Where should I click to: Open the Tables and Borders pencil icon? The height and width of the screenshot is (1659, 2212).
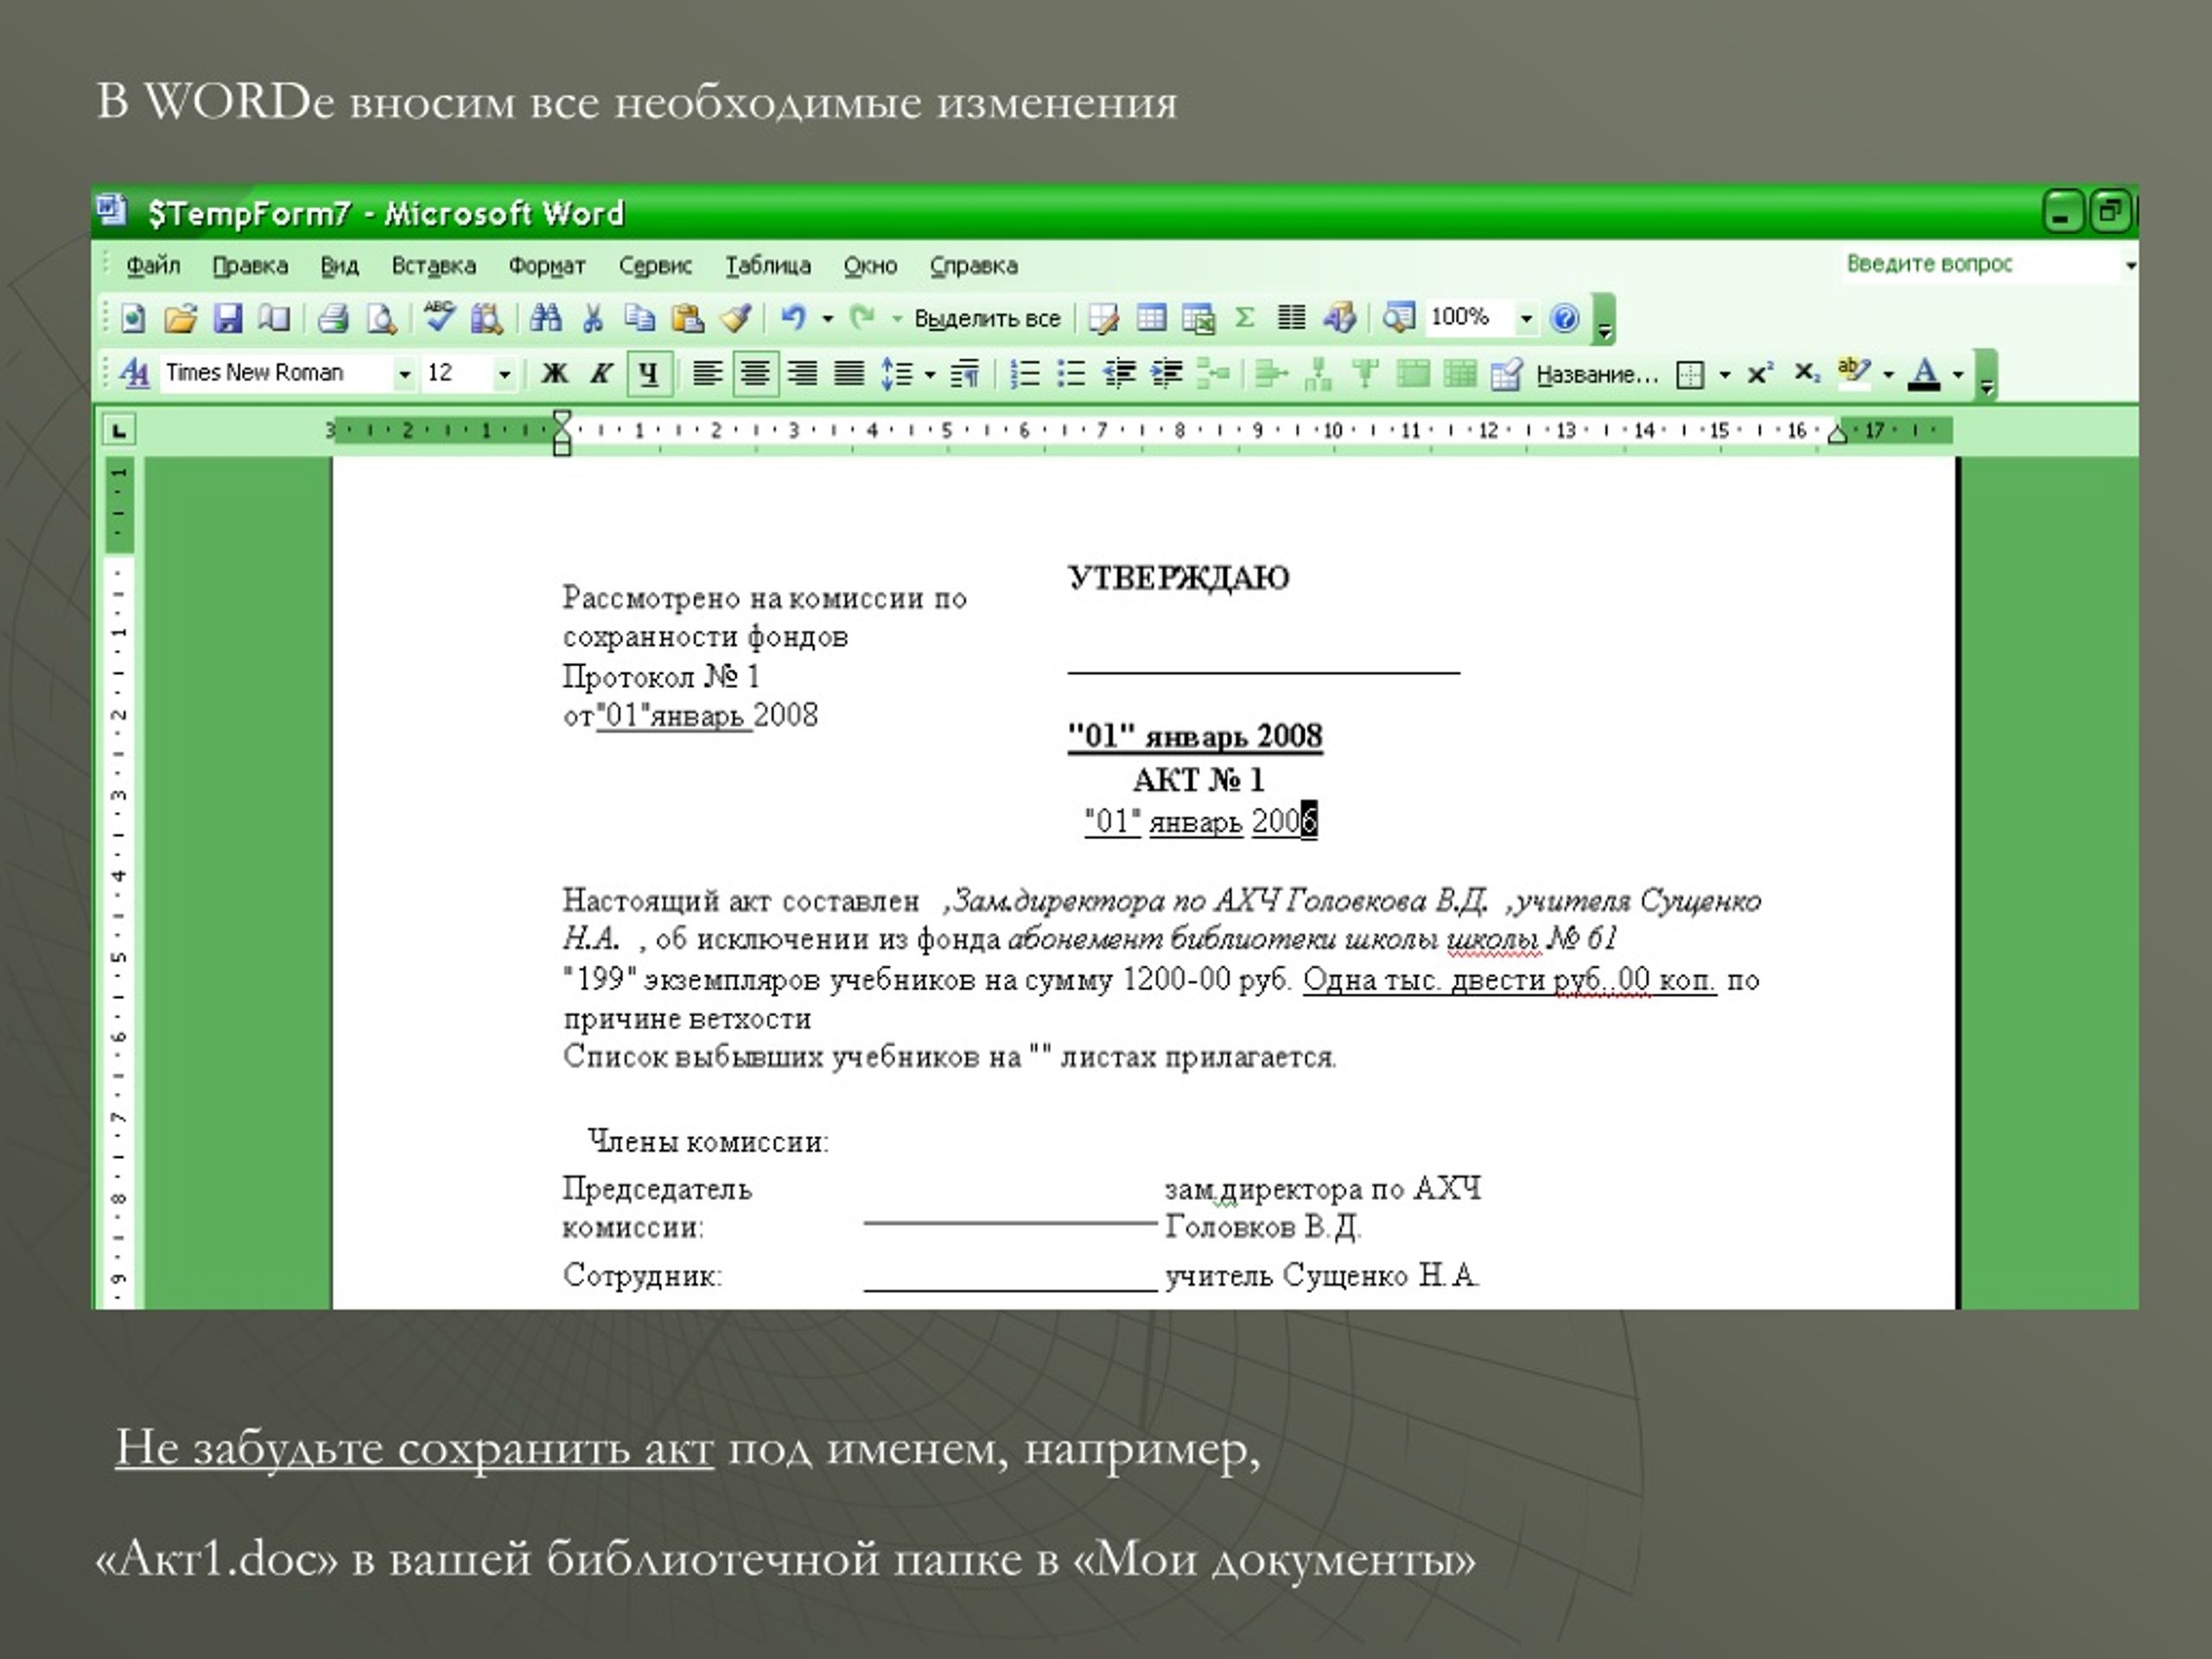click(x=1103, y=318)
